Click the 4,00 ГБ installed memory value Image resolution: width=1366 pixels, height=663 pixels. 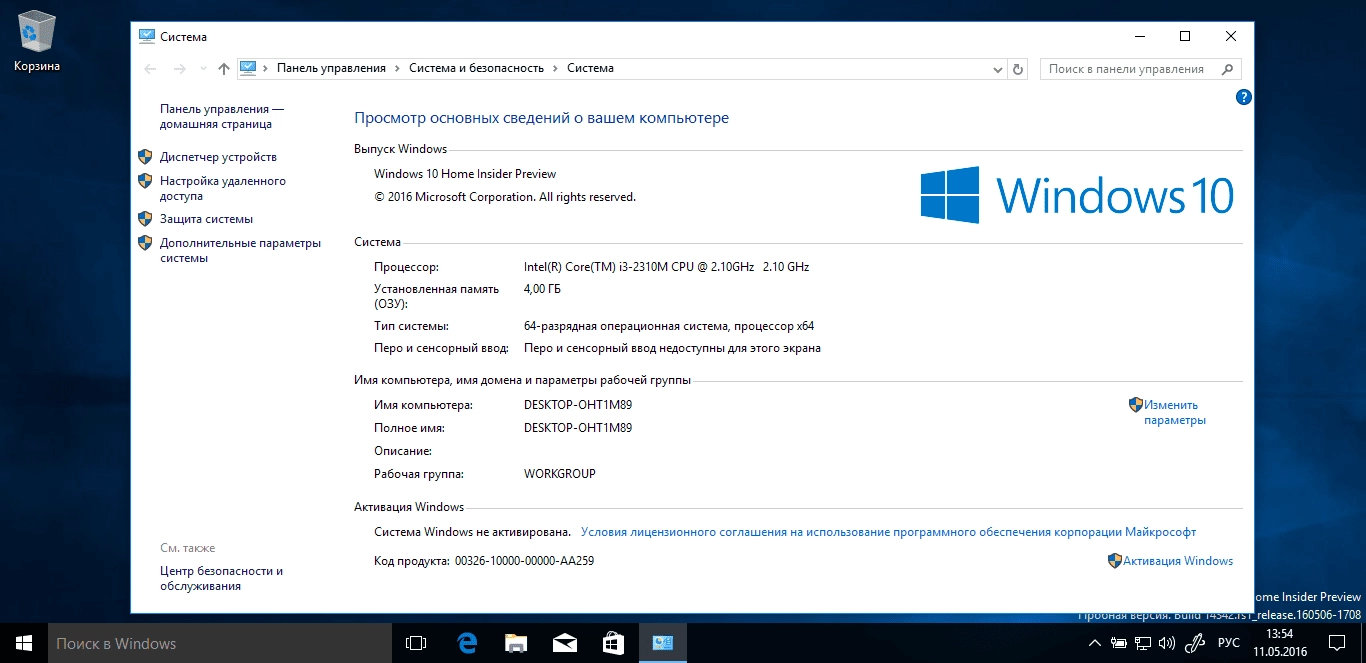tap(542, 289)
